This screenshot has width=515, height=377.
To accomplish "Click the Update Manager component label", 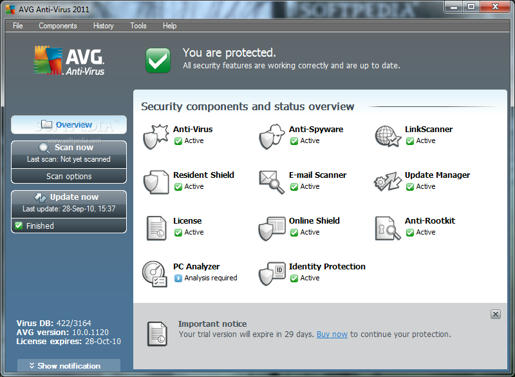I will 437,175.
